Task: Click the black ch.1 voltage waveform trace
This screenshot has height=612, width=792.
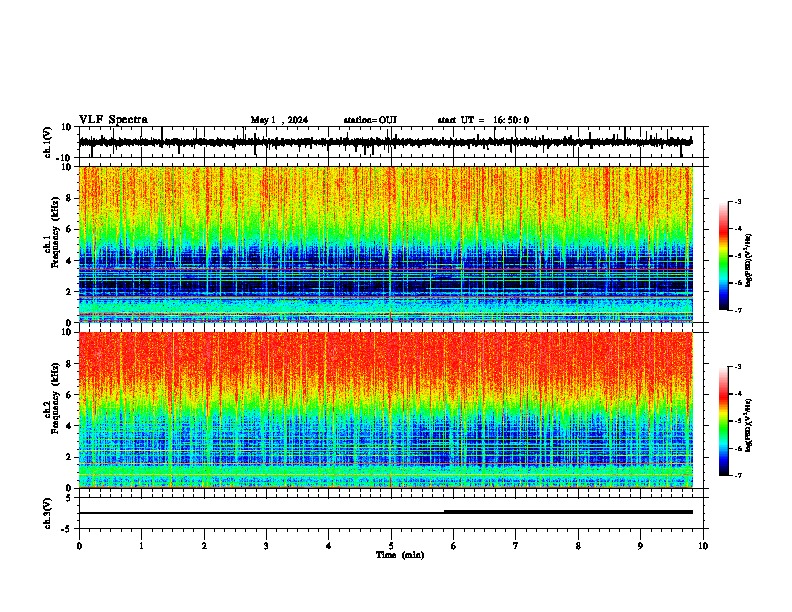Action: (385, 142)
